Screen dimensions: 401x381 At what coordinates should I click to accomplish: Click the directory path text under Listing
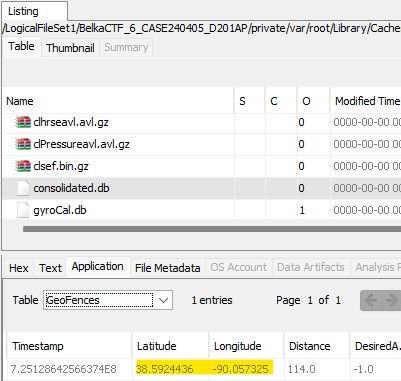tap(201, 28)
